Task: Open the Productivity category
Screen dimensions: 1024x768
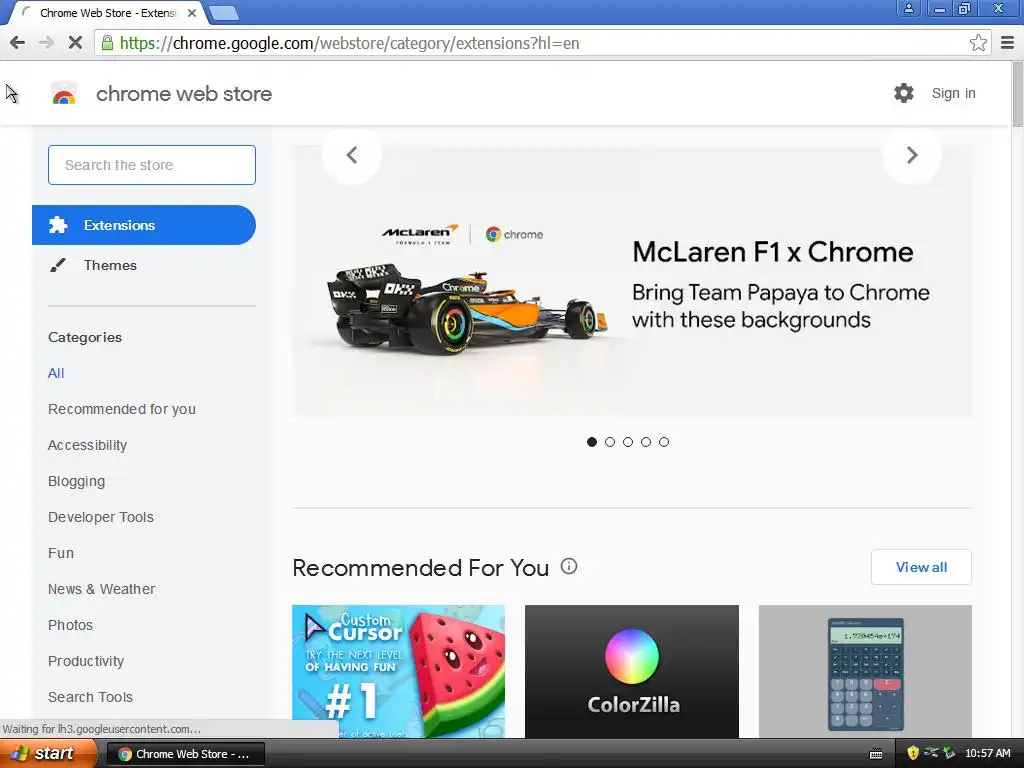Action: click(x=86, y=661)
